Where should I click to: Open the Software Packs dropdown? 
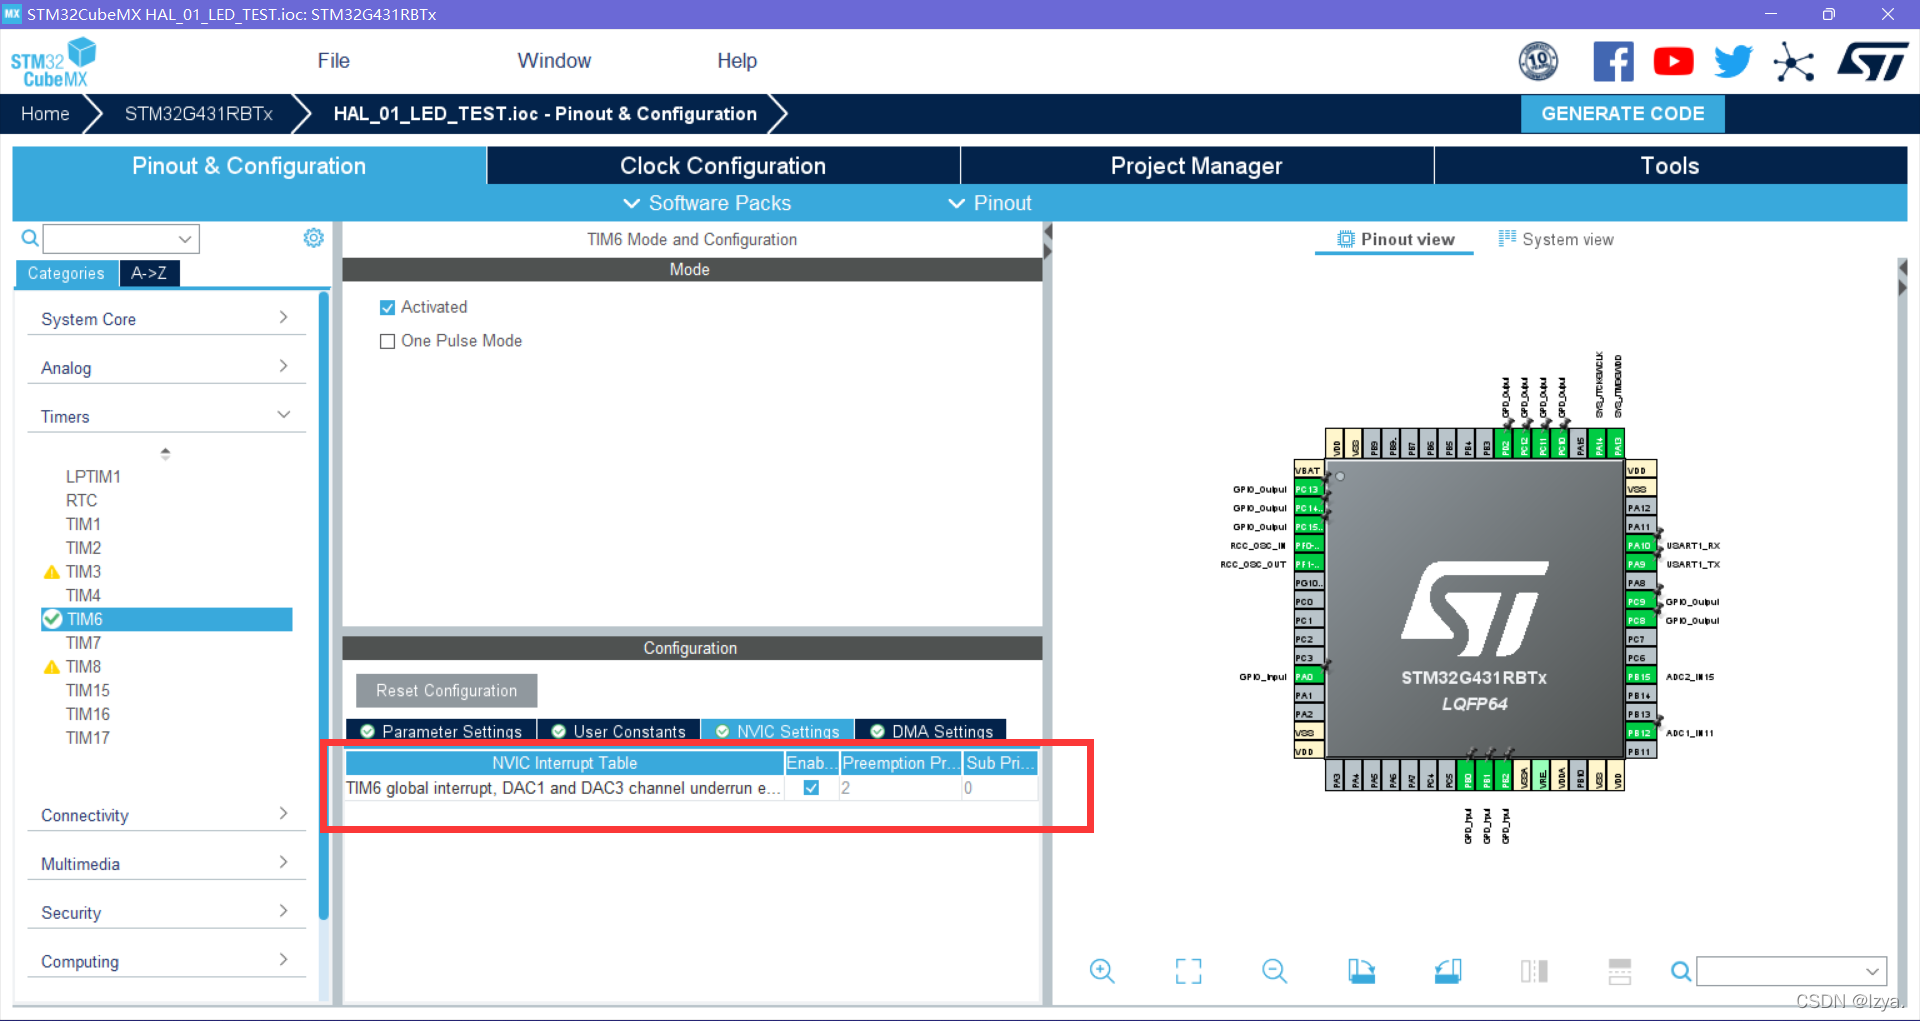(707, 203)
